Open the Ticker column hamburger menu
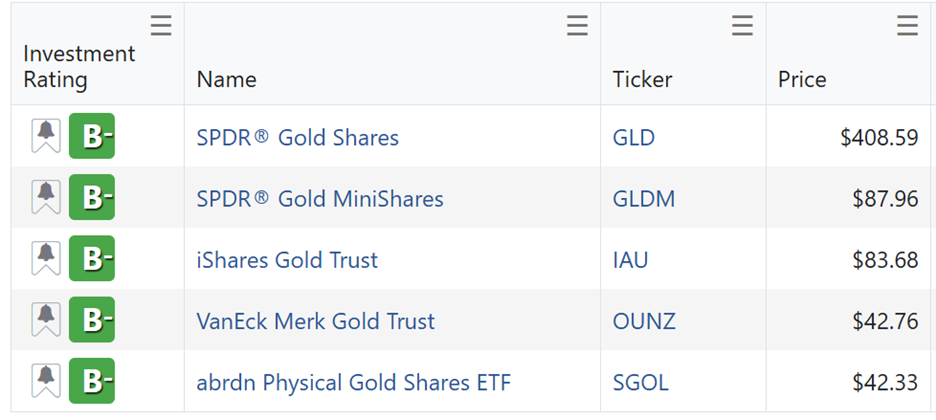 (742, 26)
